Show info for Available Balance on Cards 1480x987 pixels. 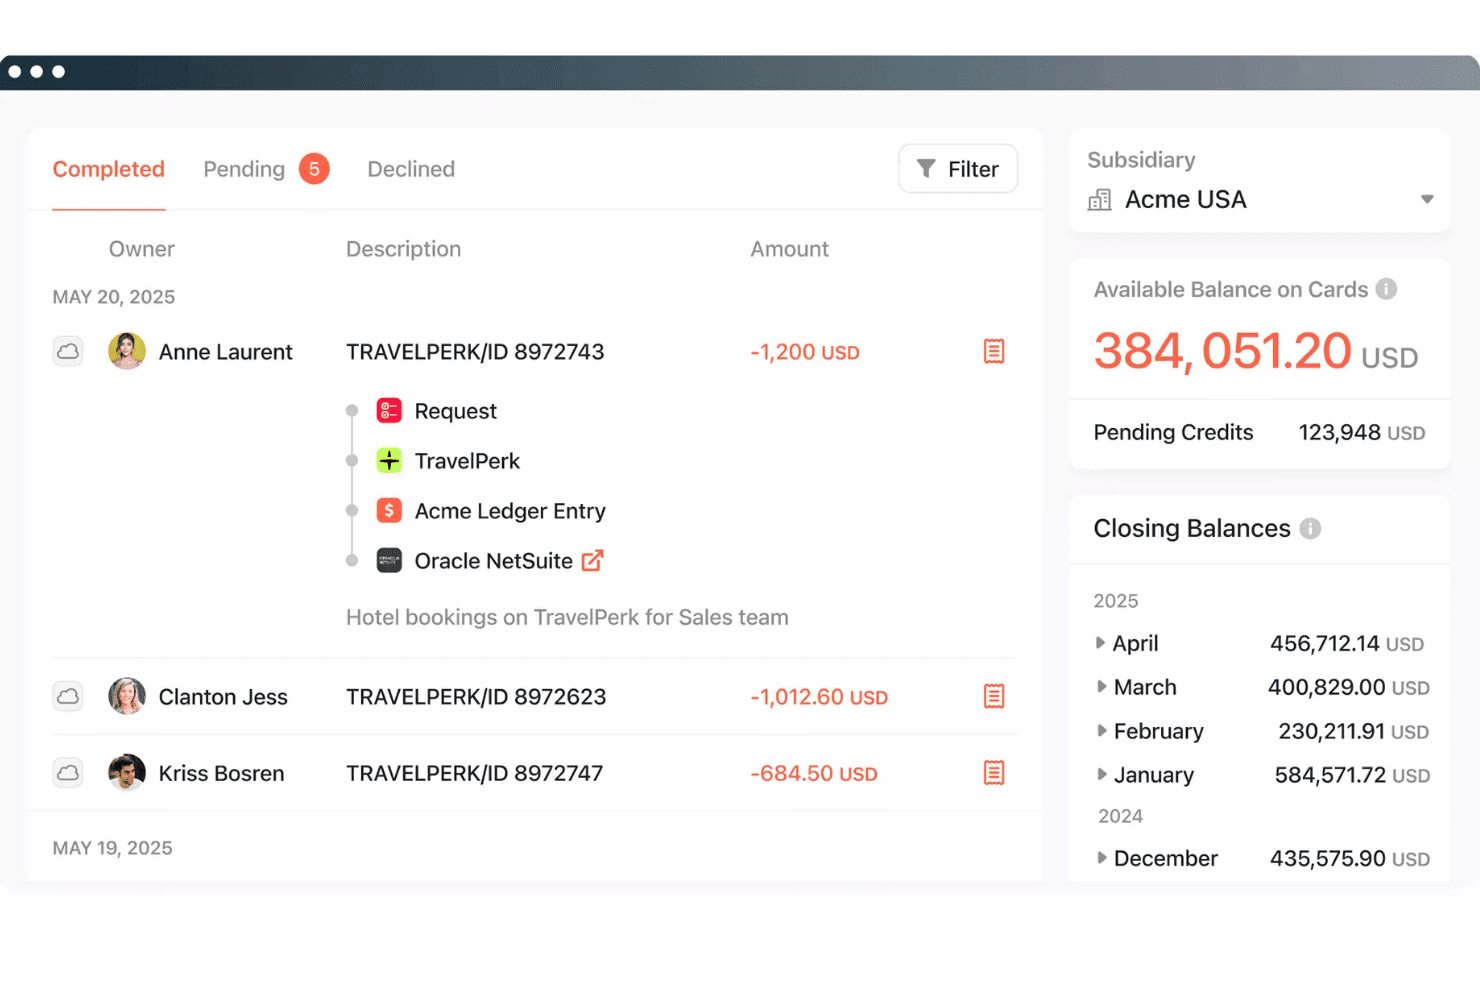(1386, 289)
